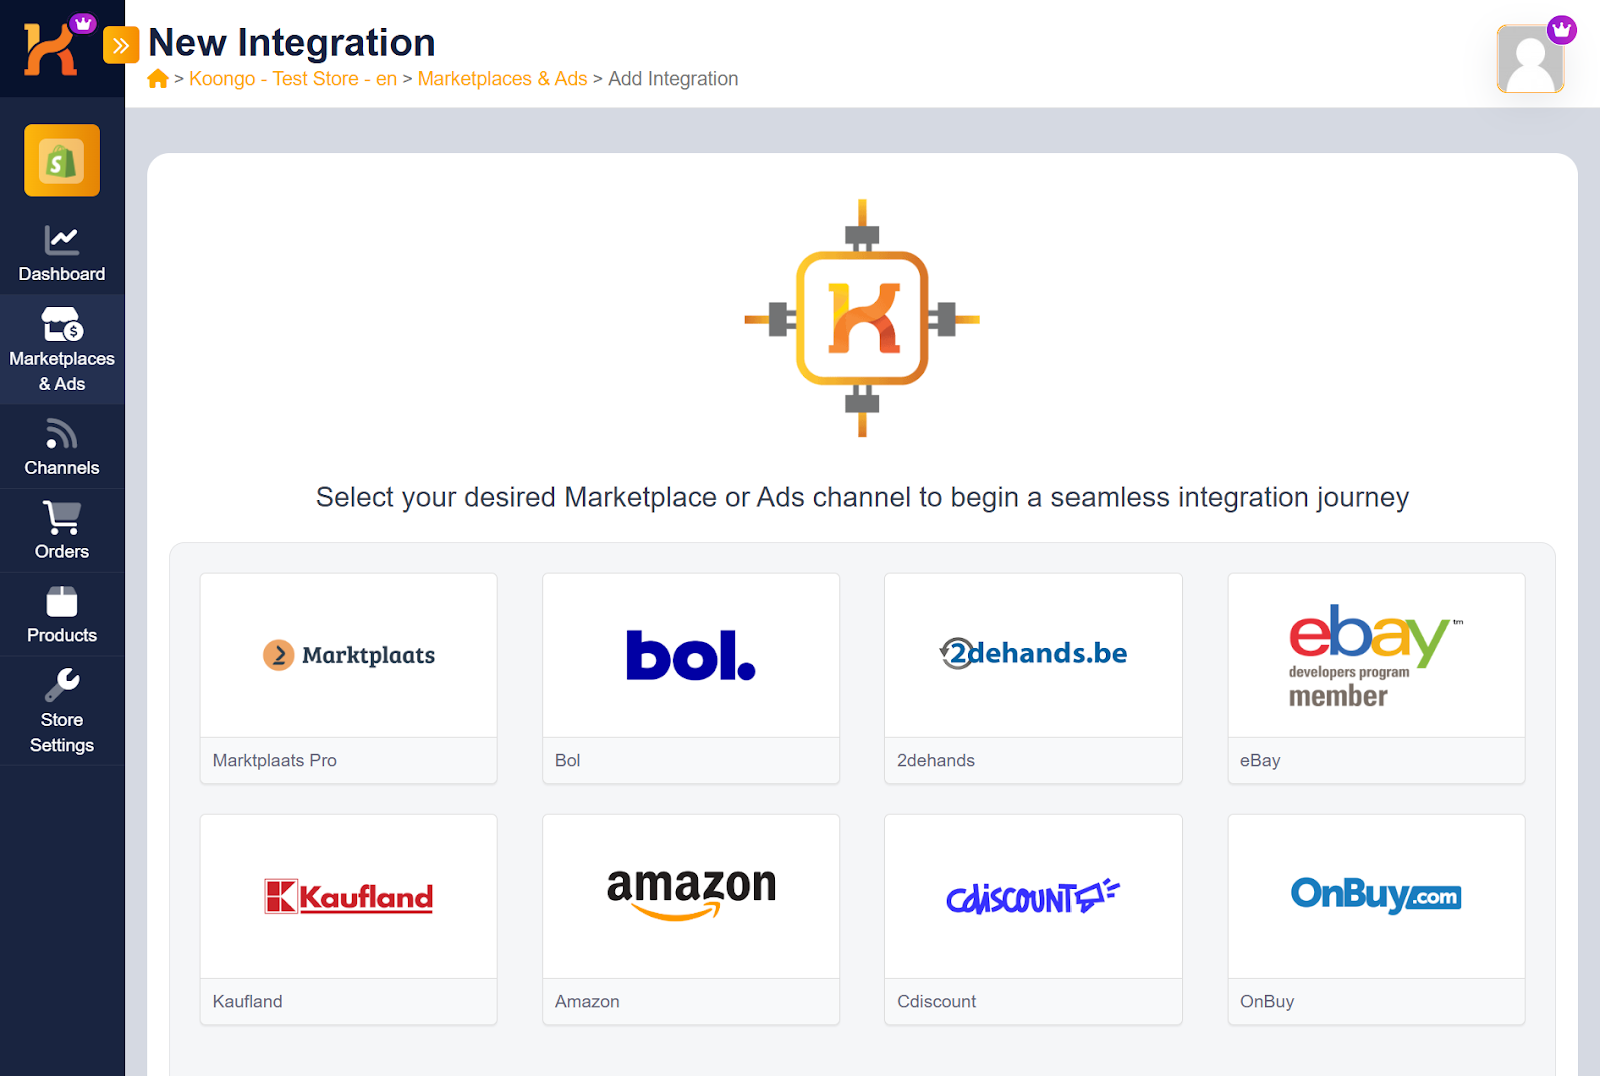Image resolution: width=1600 pixels, height=1076 pixels.
Task: Open the Channels feed icon
Action: (x=62, y=434)
